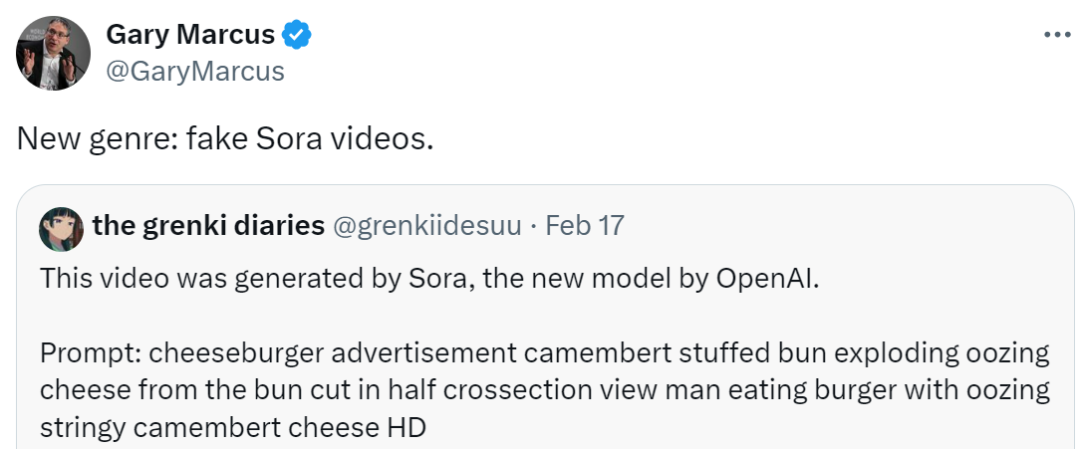
Task: Open the three-dot more options menu
Action: coord(1056,34)
